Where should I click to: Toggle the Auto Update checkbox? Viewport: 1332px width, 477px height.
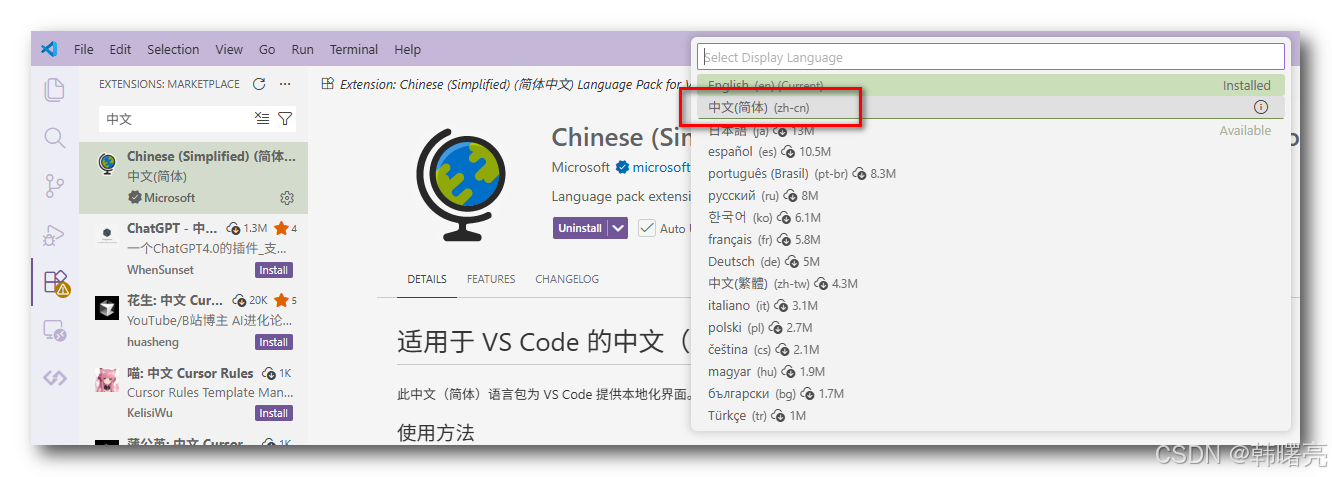tap(647, 228)
